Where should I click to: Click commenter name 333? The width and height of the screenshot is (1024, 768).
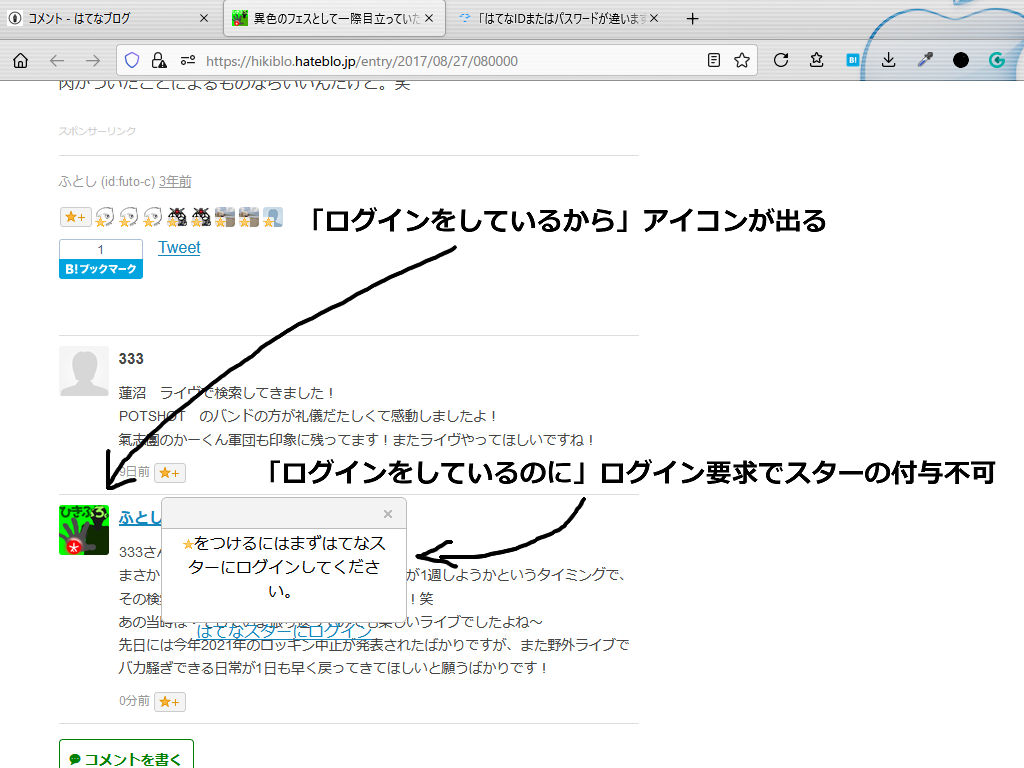click(x=131, y=359)
